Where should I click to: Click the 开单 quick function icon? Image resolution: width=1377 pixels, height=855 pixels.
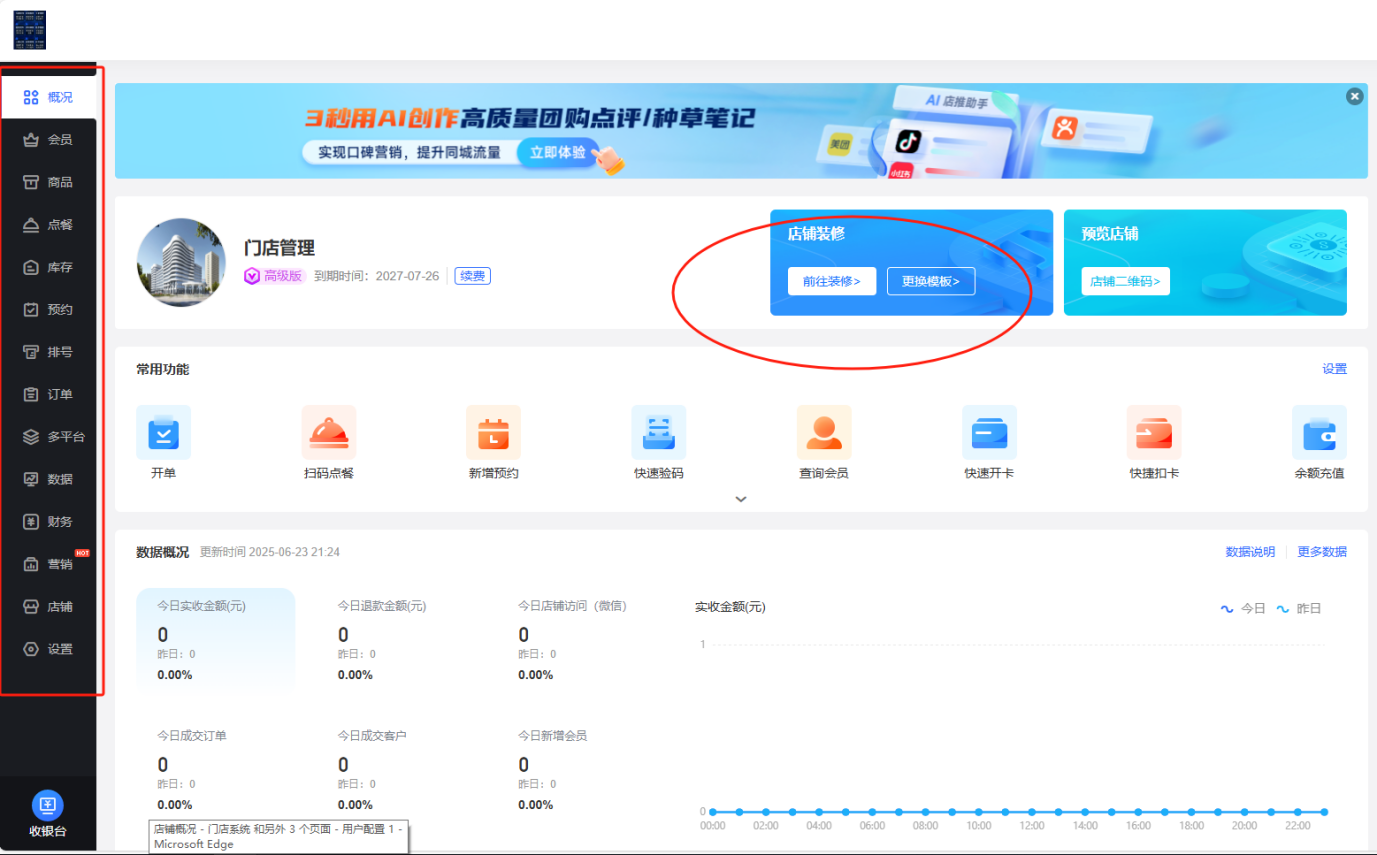tap(163, 433)
